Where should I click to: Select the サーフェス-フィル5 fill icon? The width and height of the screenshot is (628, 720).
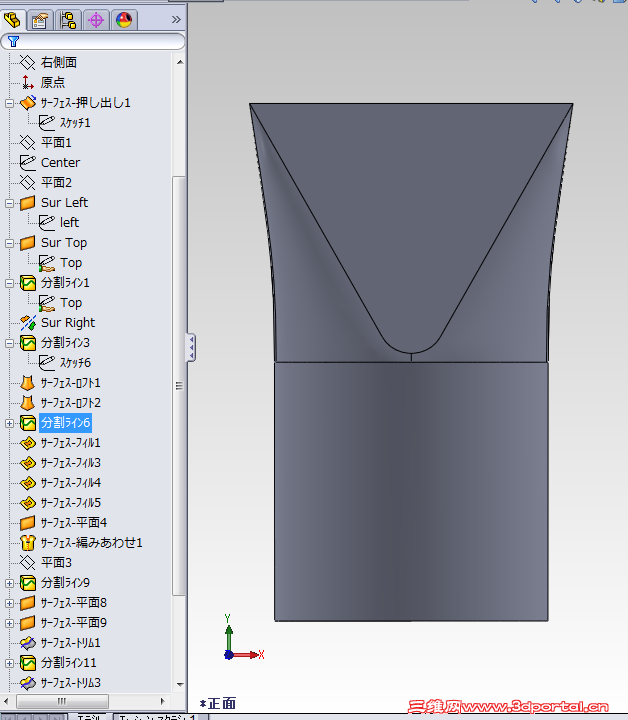point(28,503)
